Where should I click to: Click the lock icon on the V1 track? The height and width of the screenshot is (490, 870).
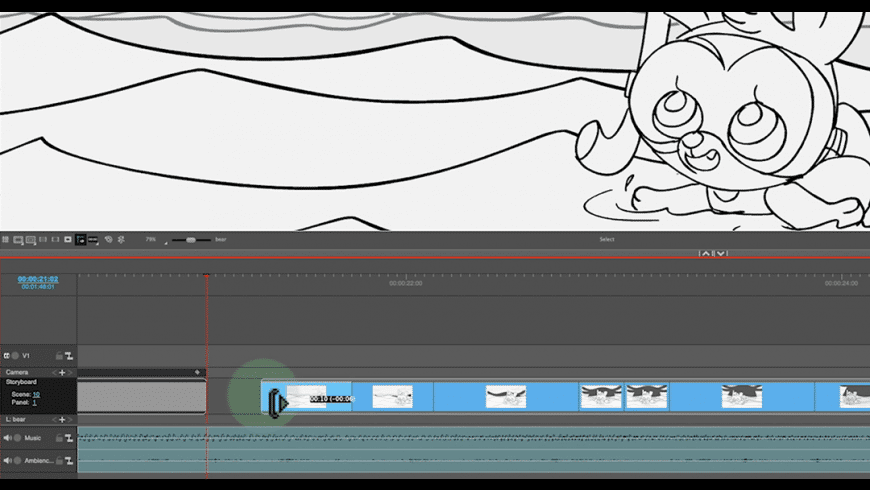[x=59, y=356]
